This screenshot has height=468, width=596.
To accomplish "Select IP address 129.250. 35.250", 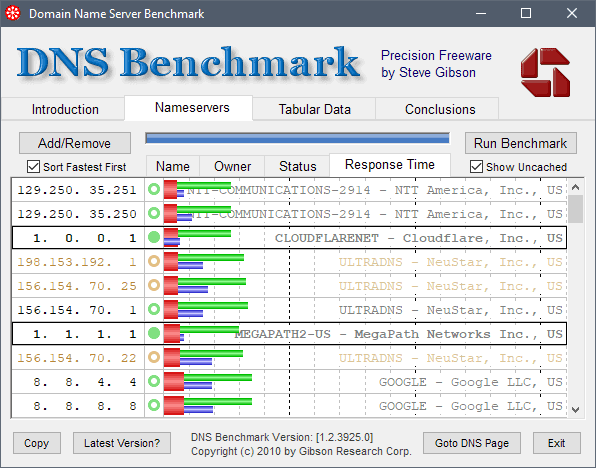I will 77,214.
